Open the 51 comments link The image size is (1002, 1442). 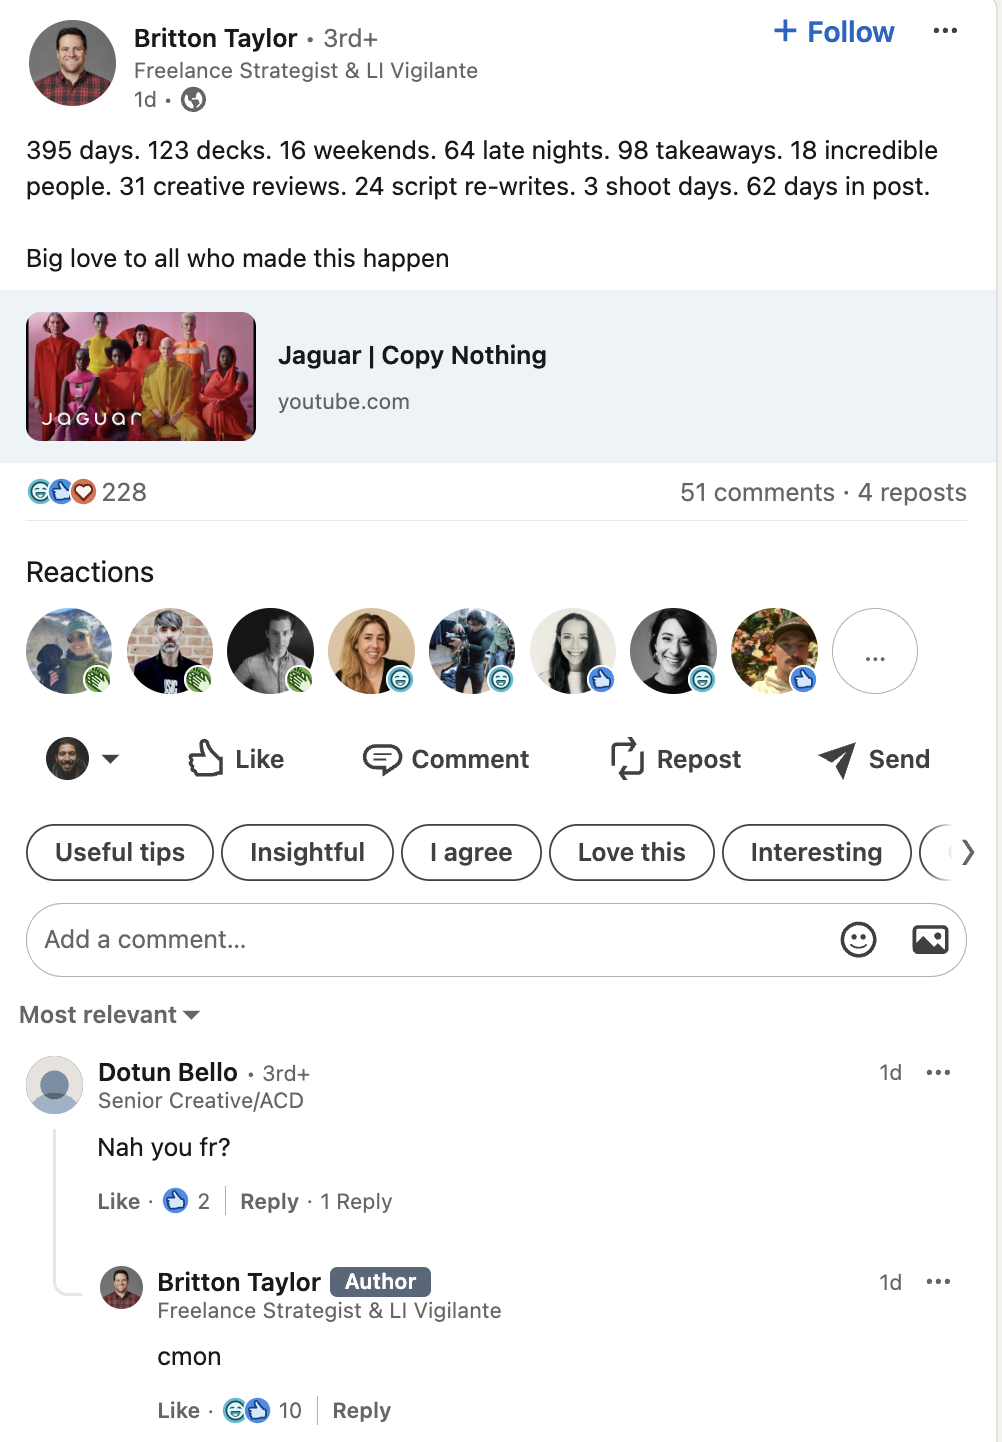[757, 492]
